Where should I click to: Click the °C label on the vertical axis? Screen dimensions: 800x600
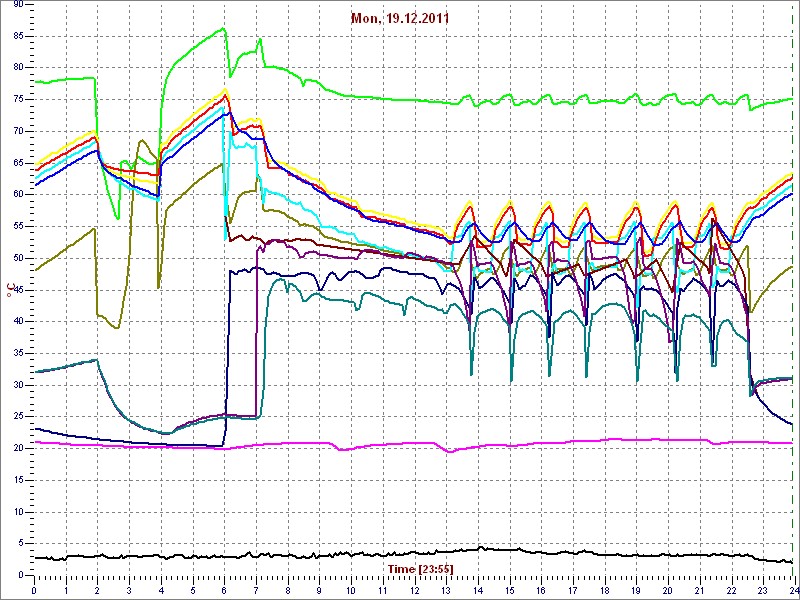point(10,290)
